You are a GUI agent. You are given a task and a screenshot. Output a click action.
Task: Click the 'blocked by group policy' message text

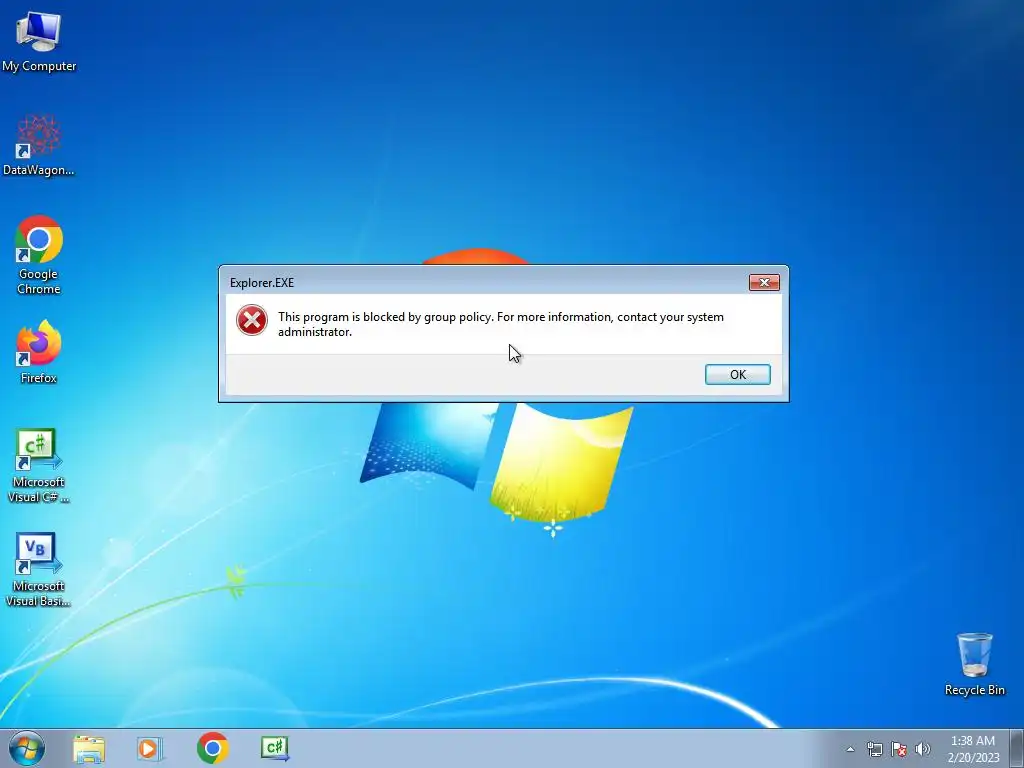(501, 324)
